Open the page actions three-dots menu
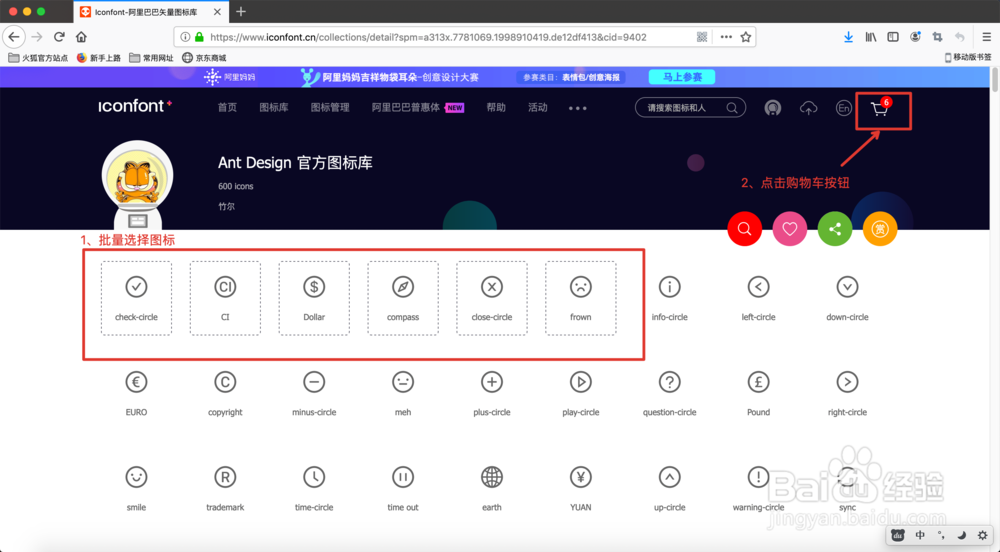1000x552 pixels. coord(726,37)
